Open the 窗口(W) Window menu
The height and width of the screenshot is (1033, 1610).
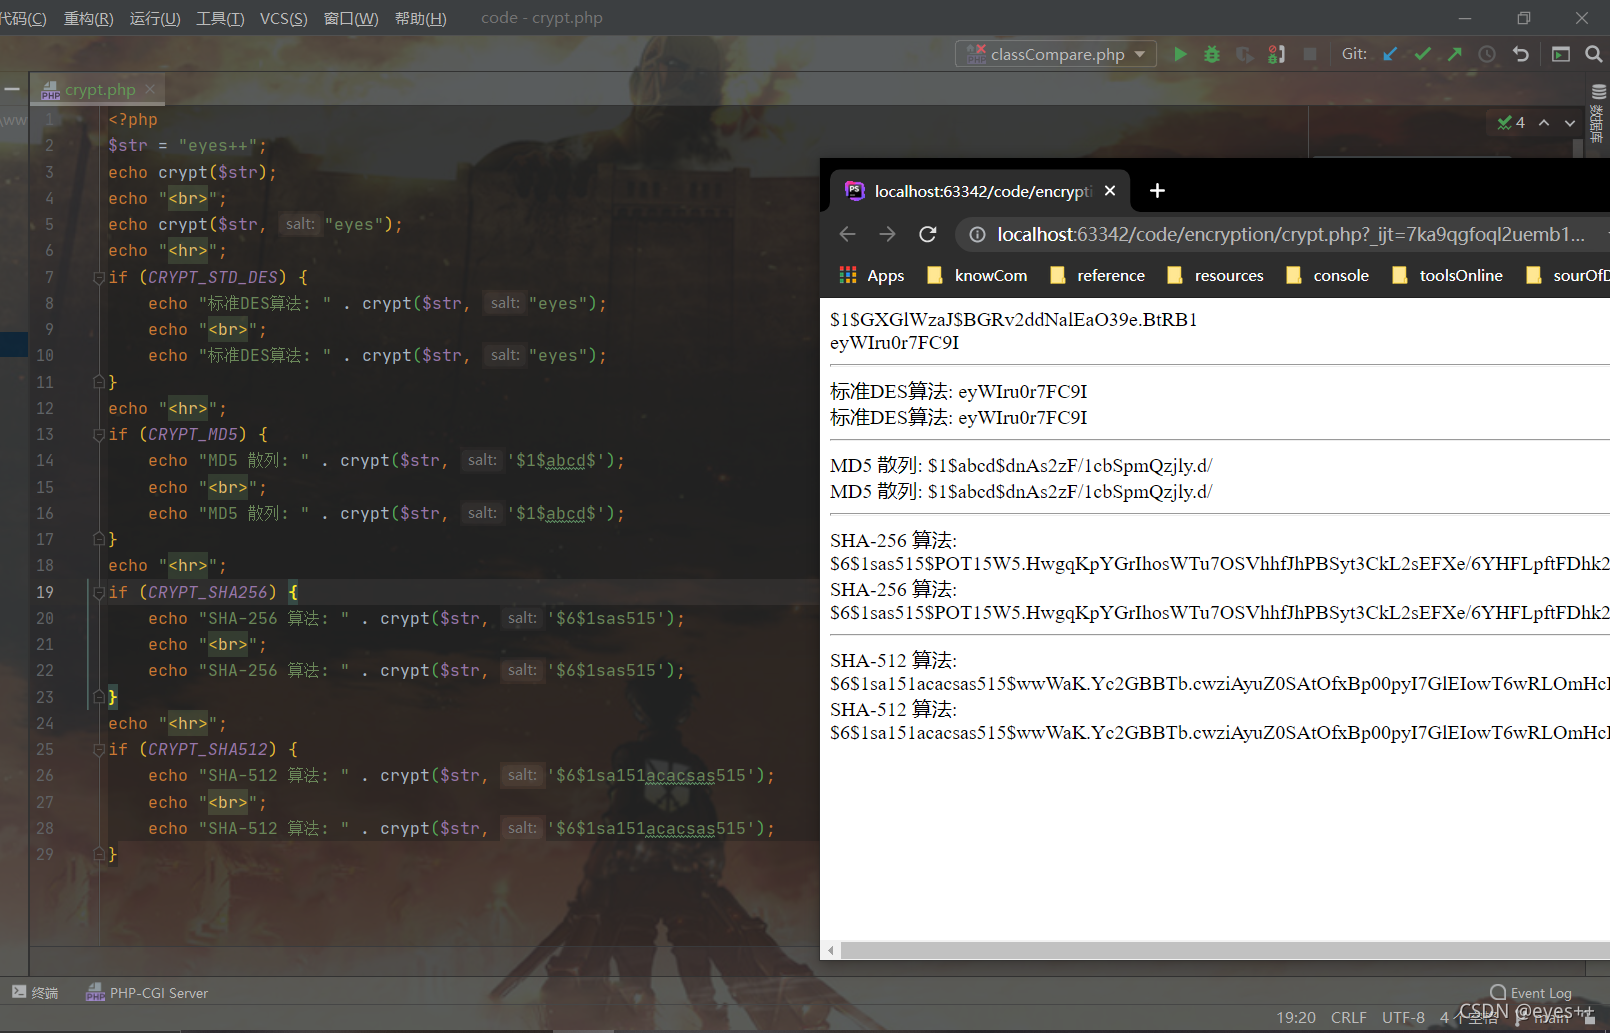point(351,18)
